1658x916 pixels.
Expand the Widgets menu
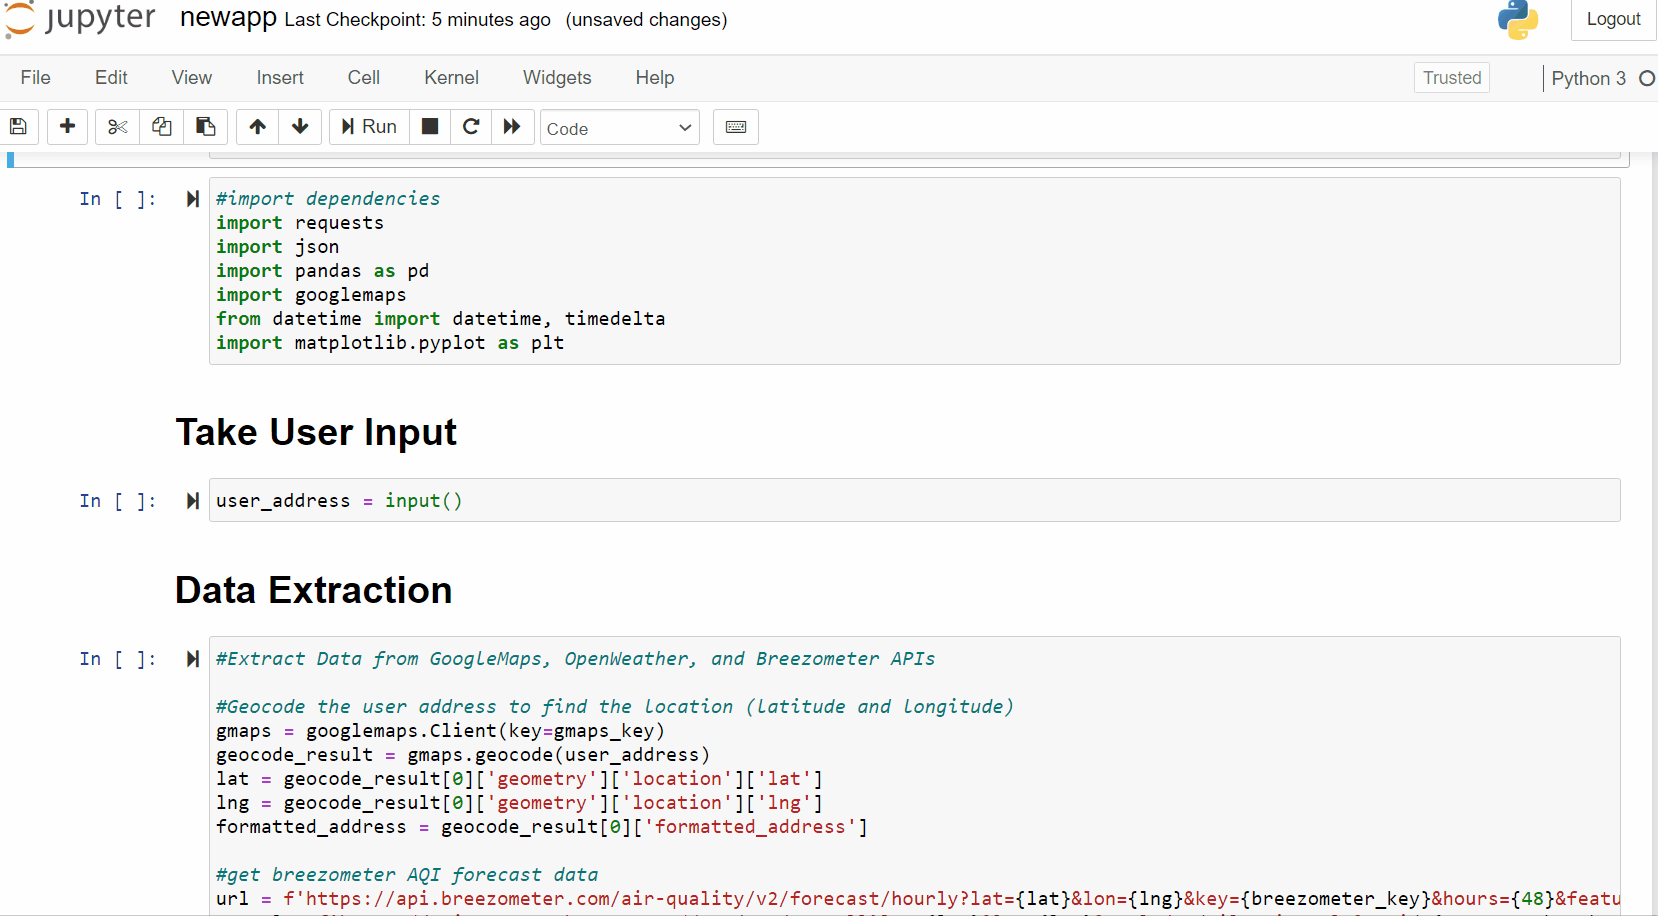pos(557,78)
